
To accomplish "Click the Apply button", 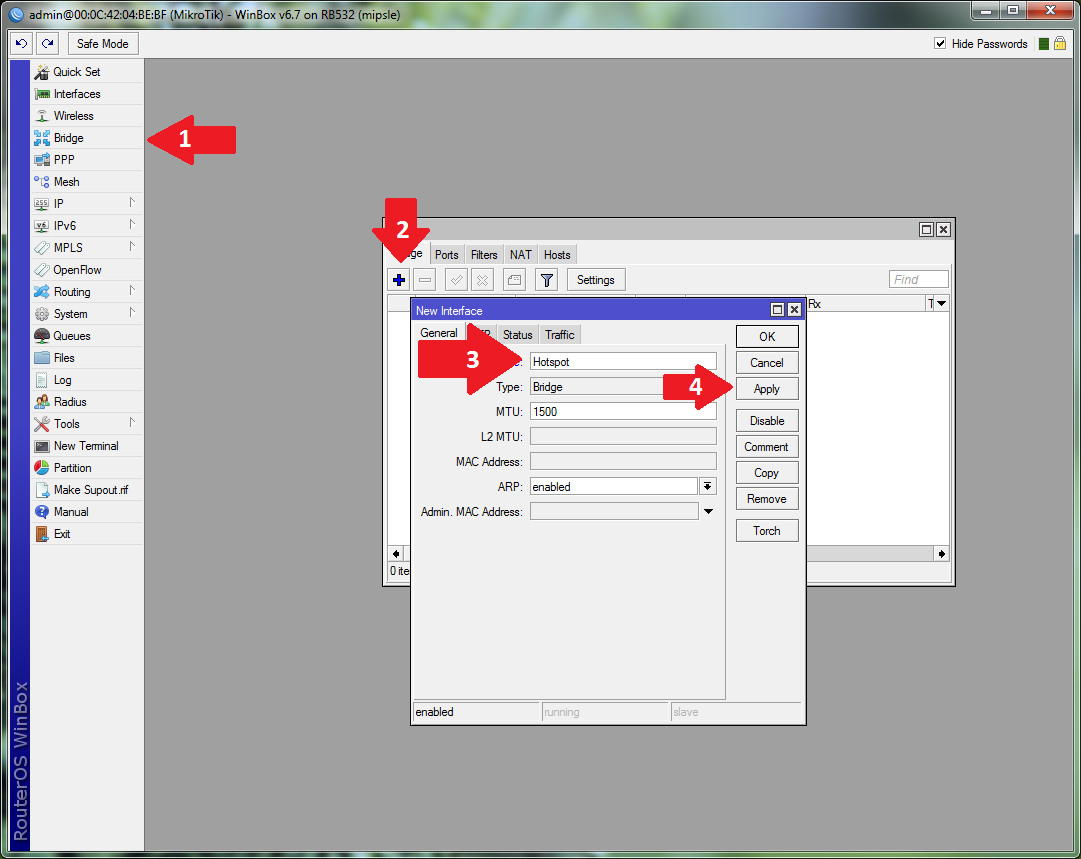I will (767, 389).
